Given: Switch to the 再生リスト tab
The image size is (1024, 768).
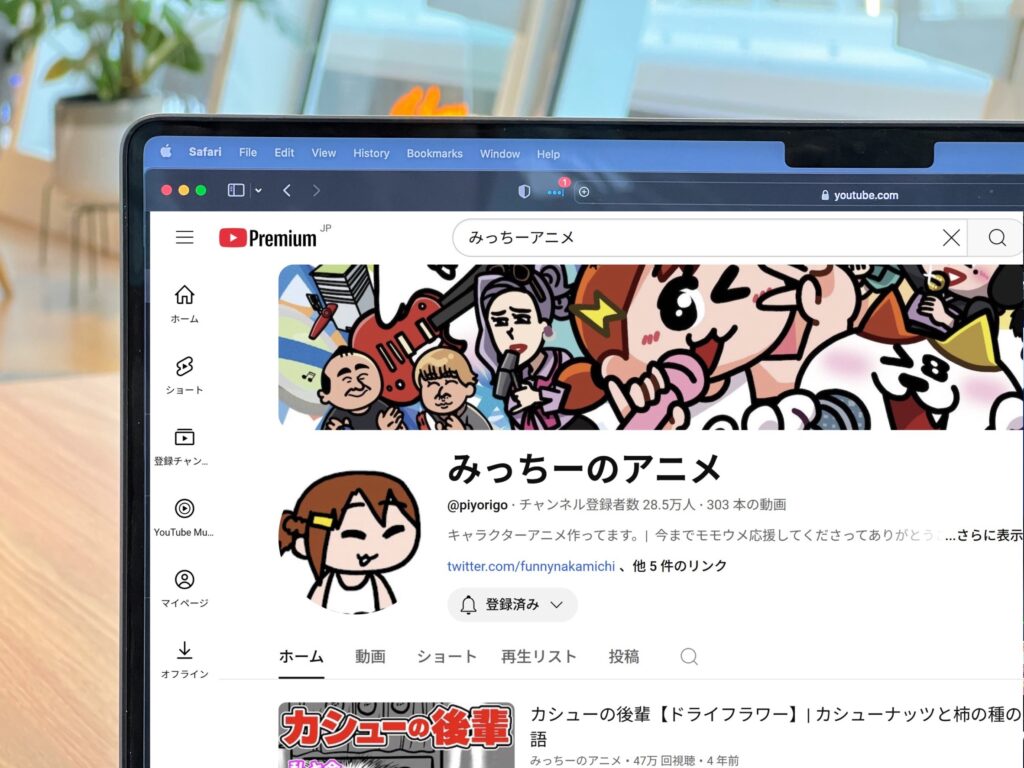Looking at the screenshot, I should click(x=538, y=657).
